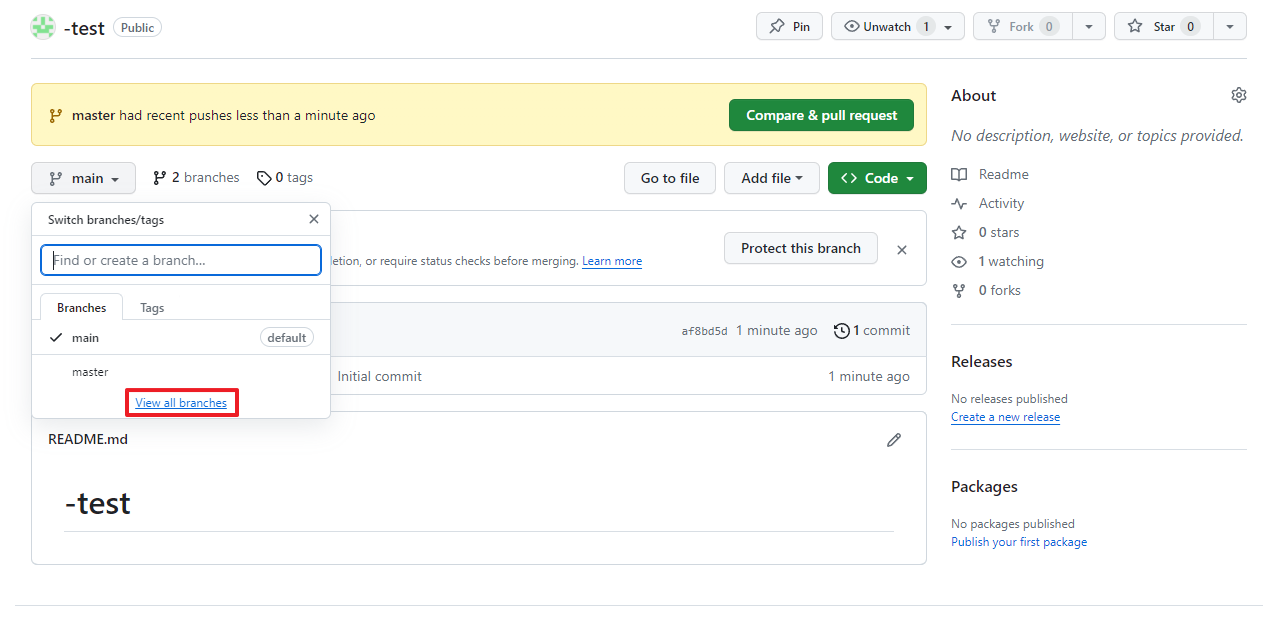This screenshot has width=1287, height=622.
Task: Open commit hash af8bd5d
Action: [x=704, y=331]
